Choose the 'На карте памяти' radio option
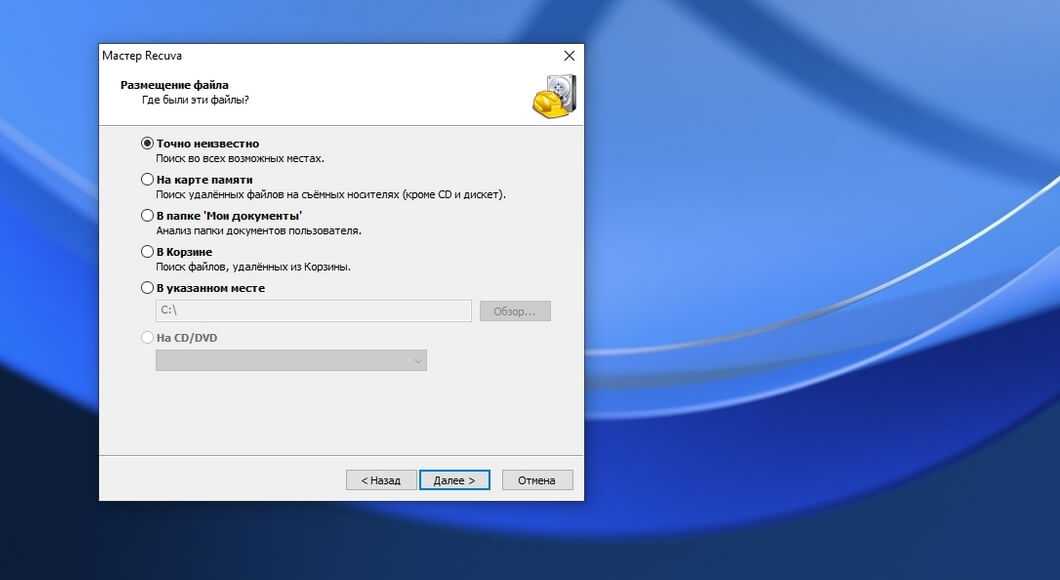Screen dimensions: 1060x580 tap(148, 180)
